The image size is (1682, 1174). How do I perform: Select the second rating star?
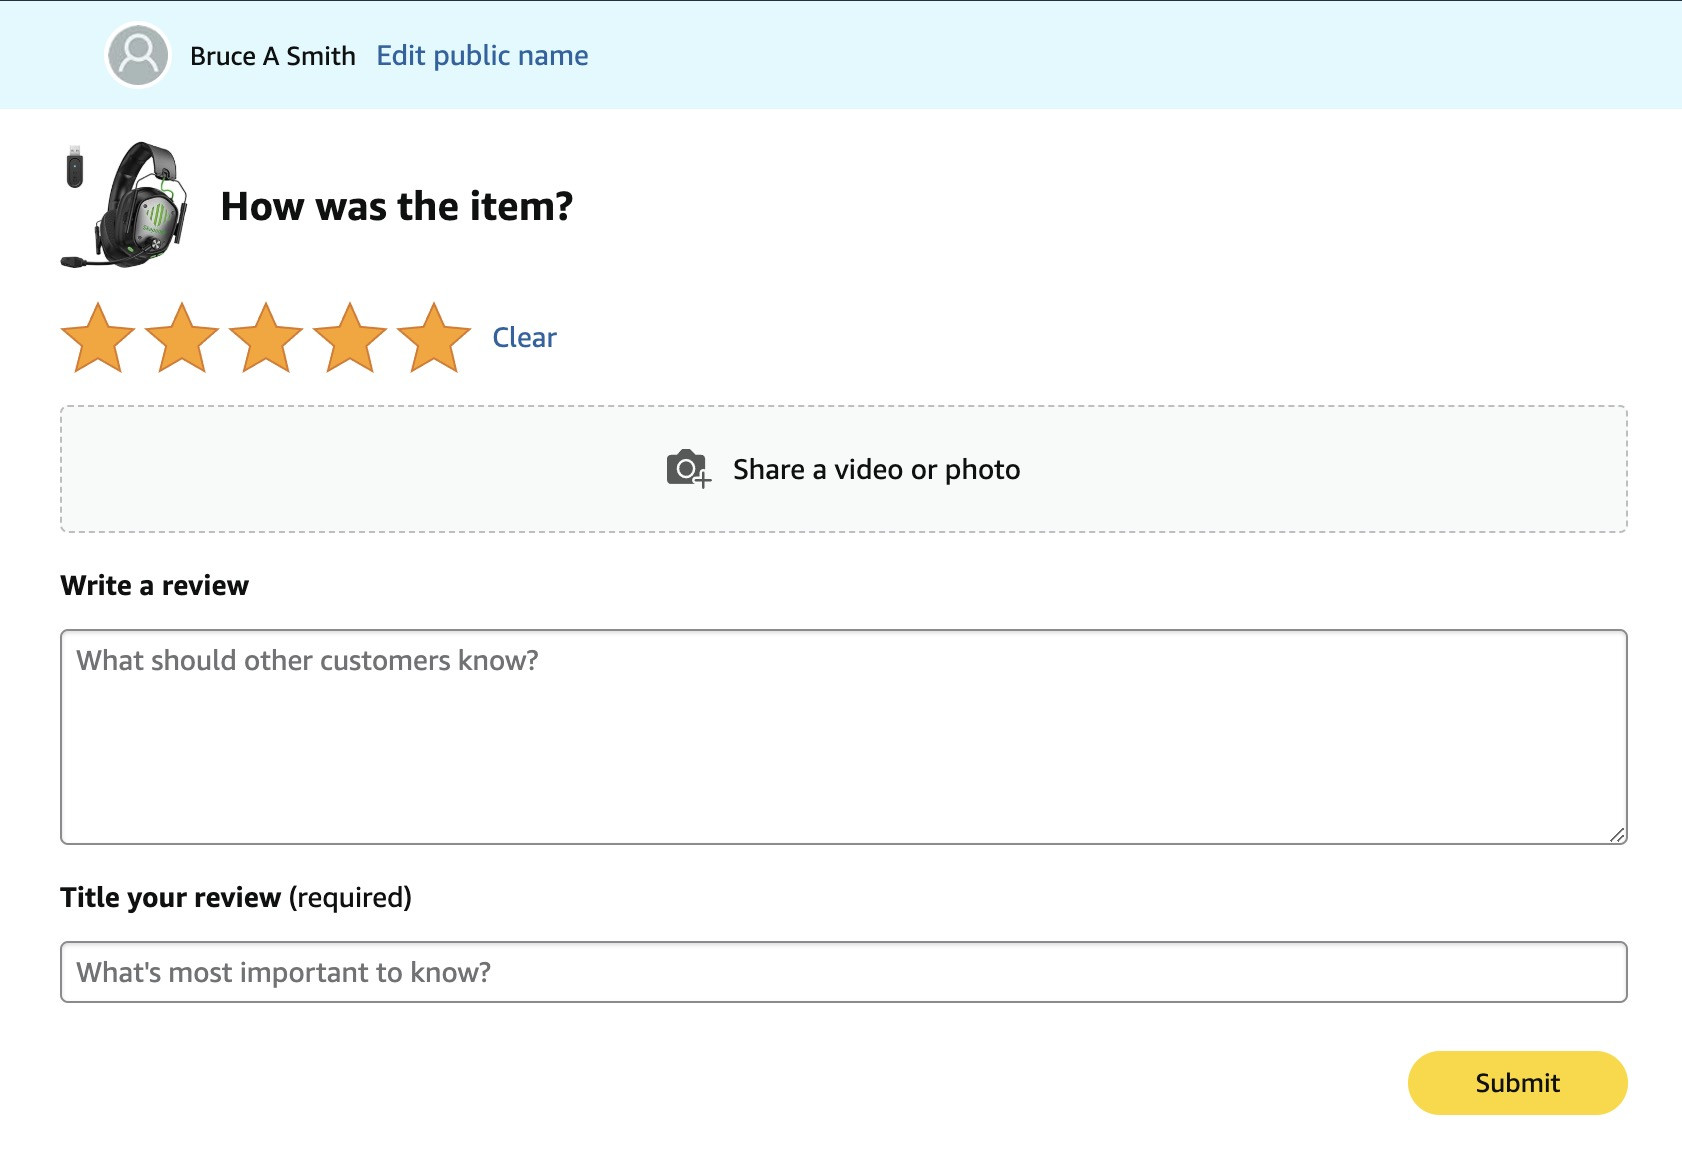[182, 338]
